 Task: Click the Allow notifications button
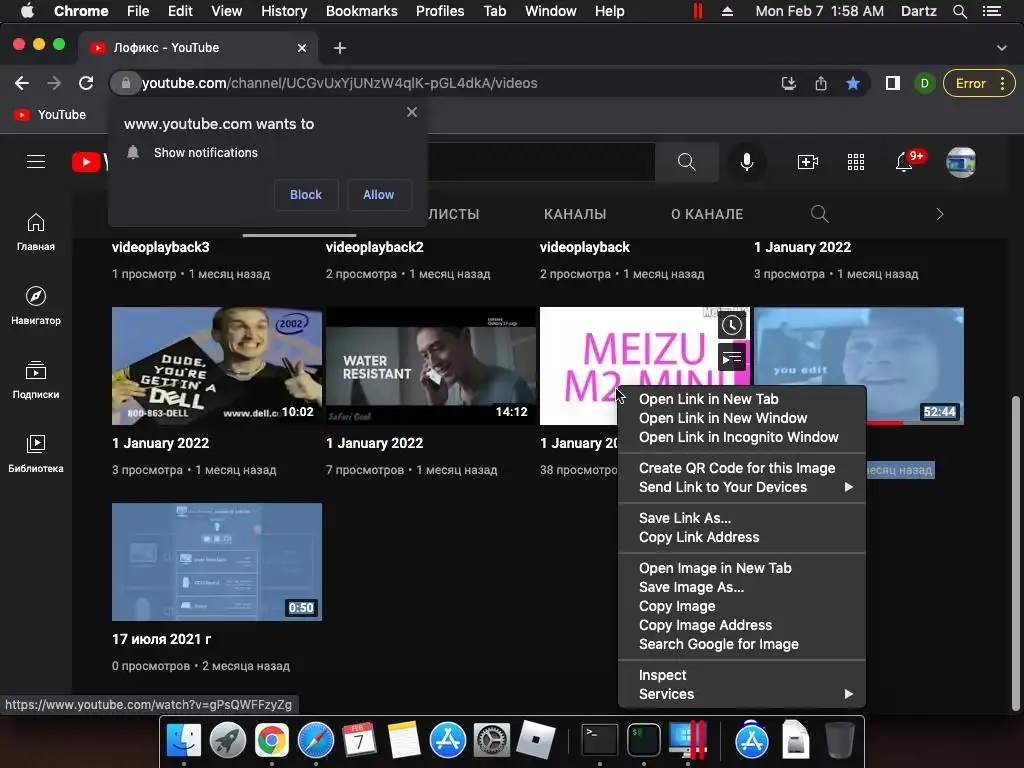coord(379,195)
